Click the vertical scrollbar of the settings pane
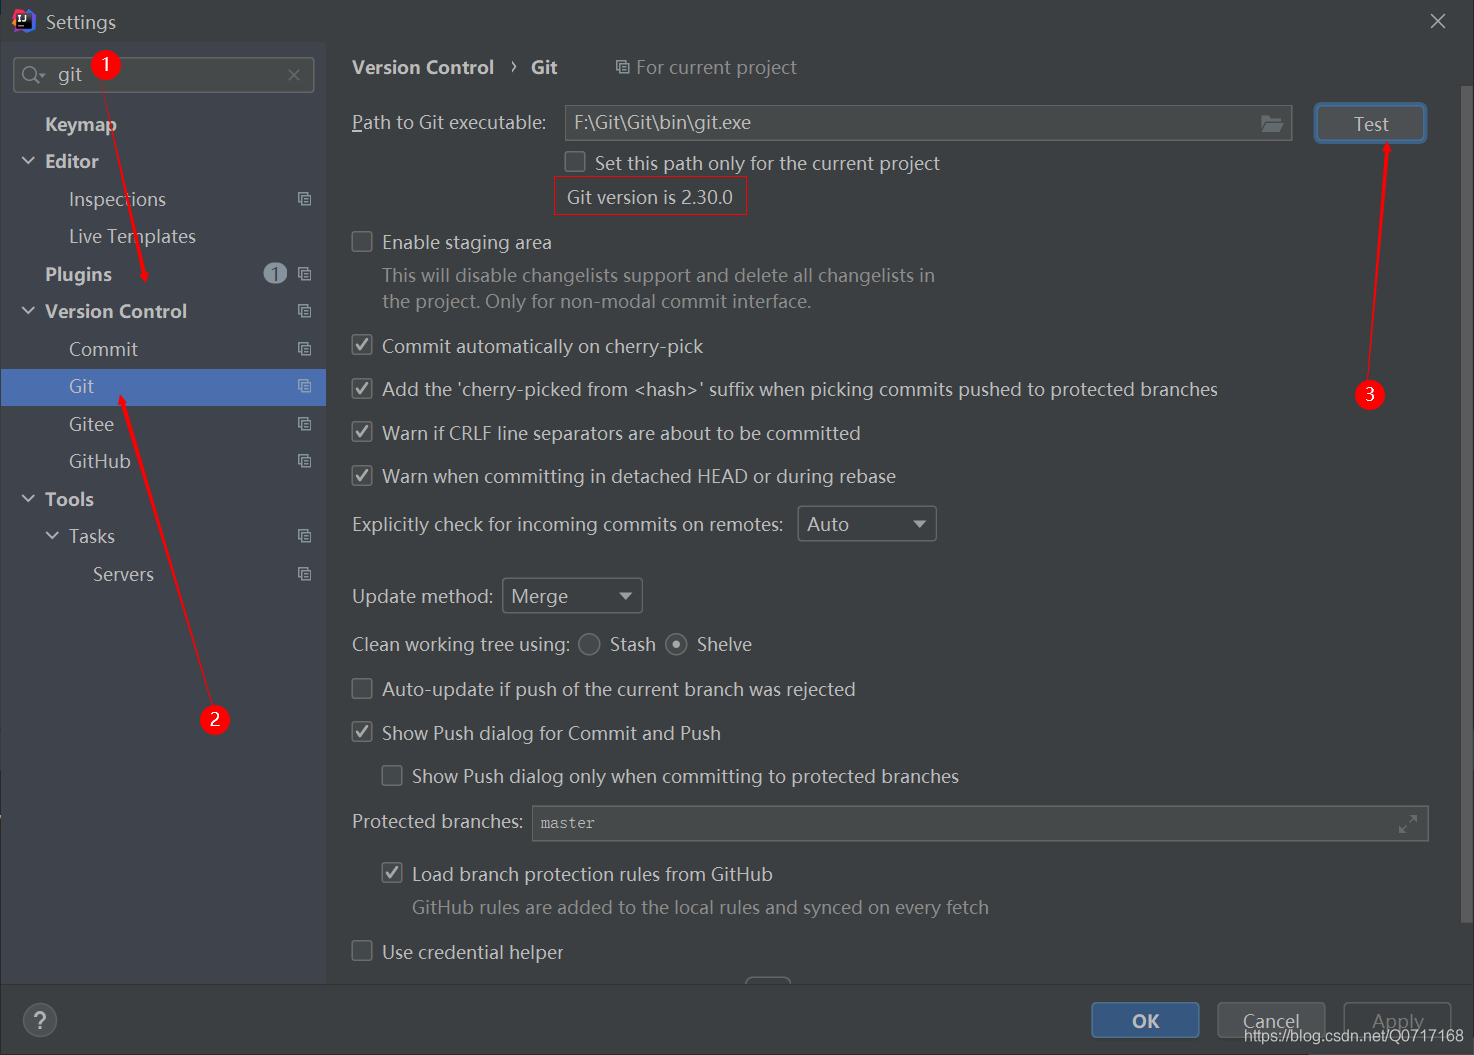The image size is (1474, 1055). point(1466,504)
